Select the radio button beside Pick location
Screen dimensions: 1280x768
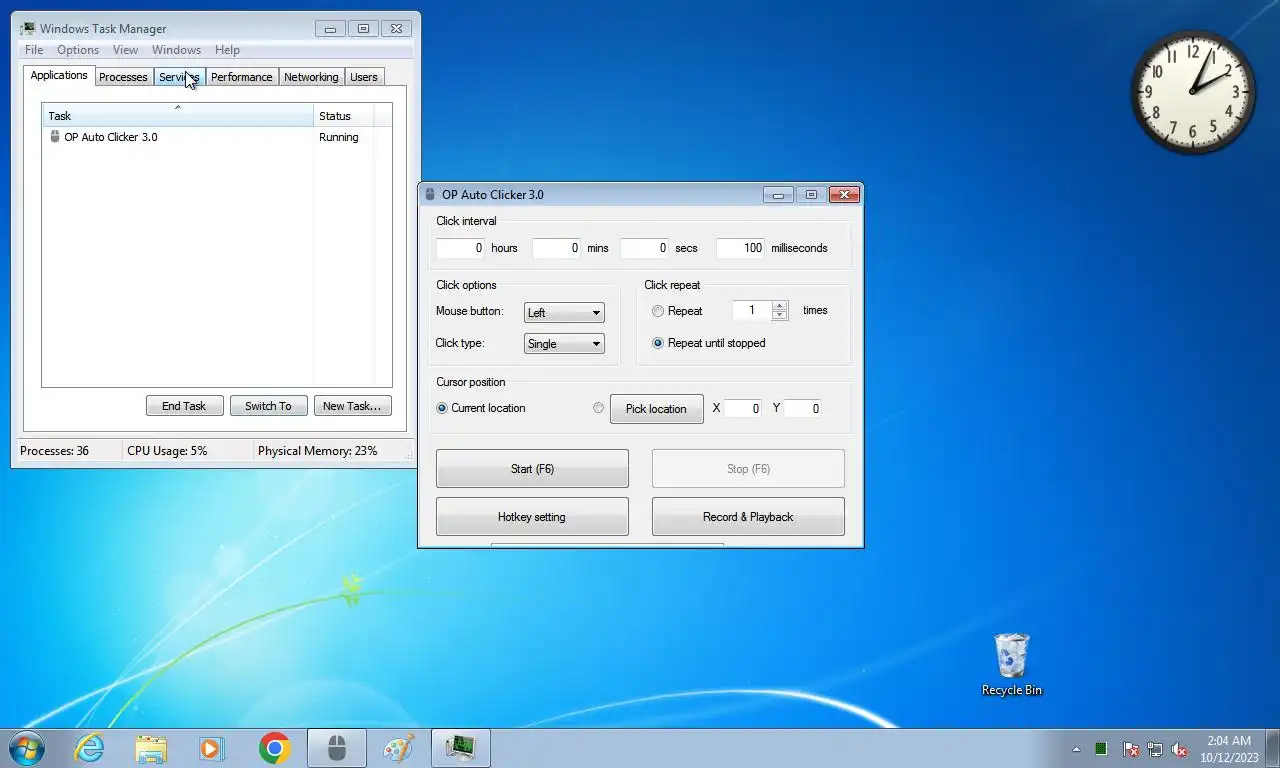click(x=599, y=407)
